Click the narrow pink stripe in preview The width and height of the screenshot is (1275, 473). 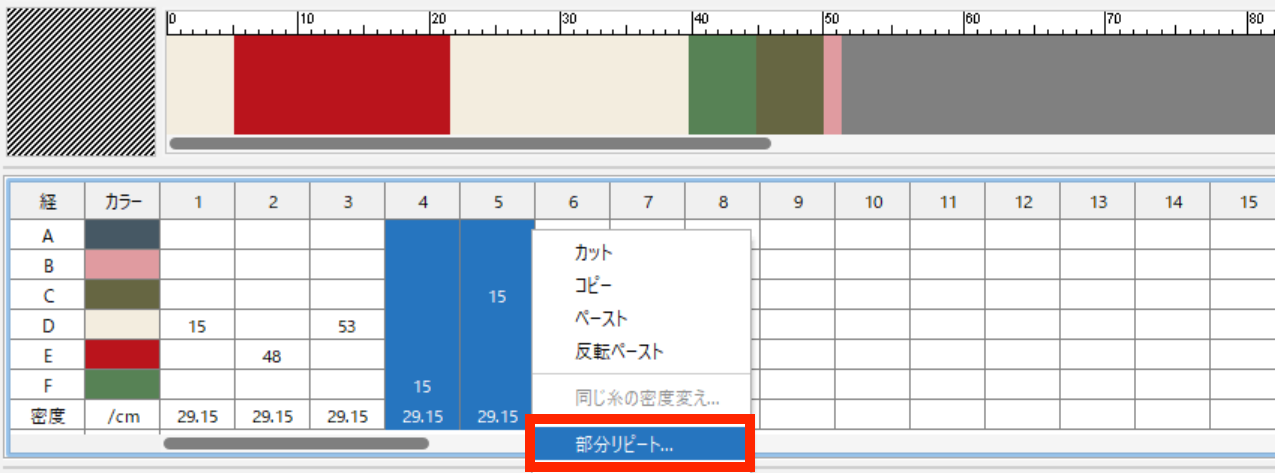pos(833,84)
